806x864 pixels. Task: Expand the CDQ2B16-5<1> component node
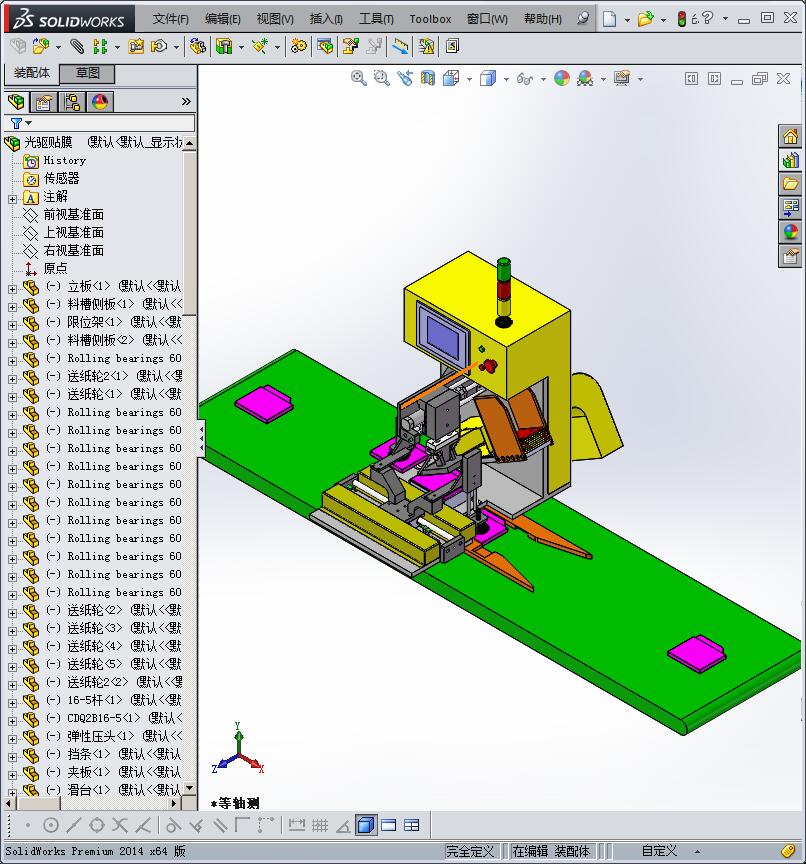(x=13, y=721)
